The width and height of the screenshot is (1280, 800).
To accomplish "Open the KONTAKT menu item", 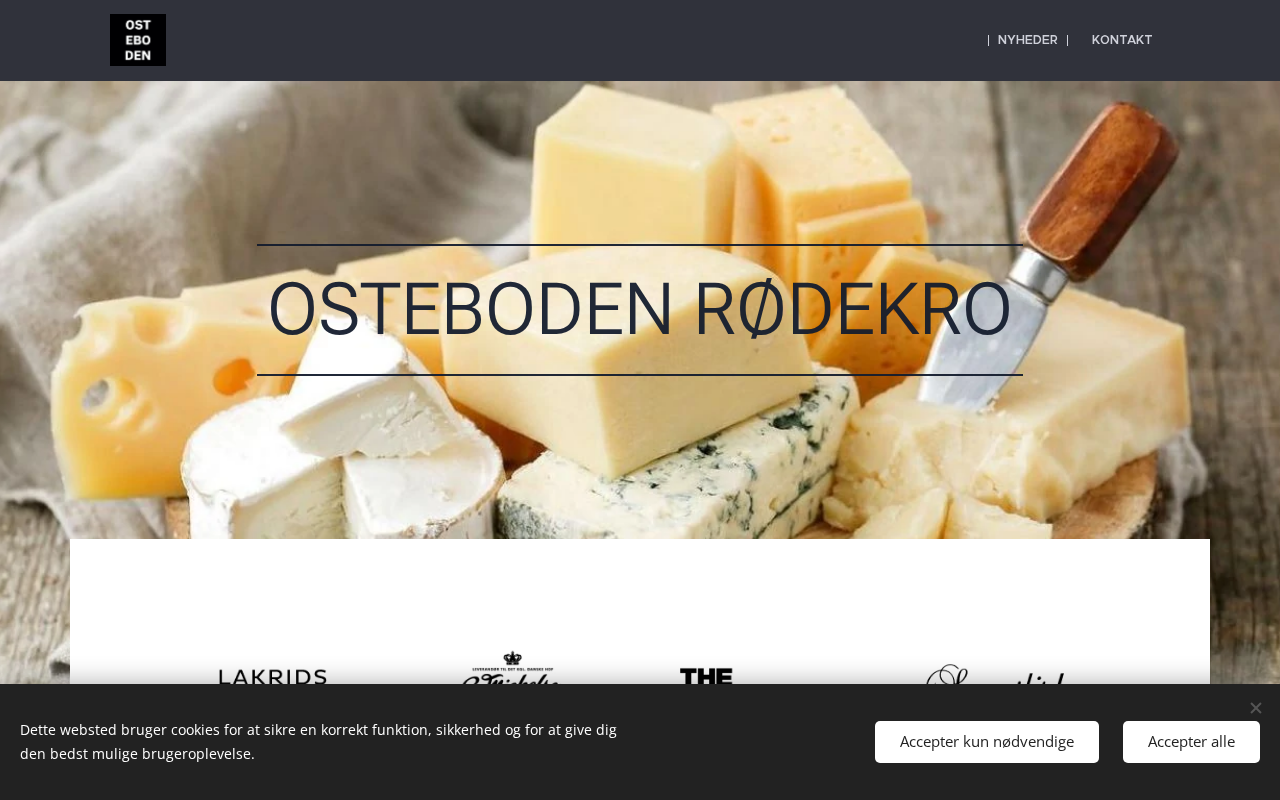I will 1122,40.
